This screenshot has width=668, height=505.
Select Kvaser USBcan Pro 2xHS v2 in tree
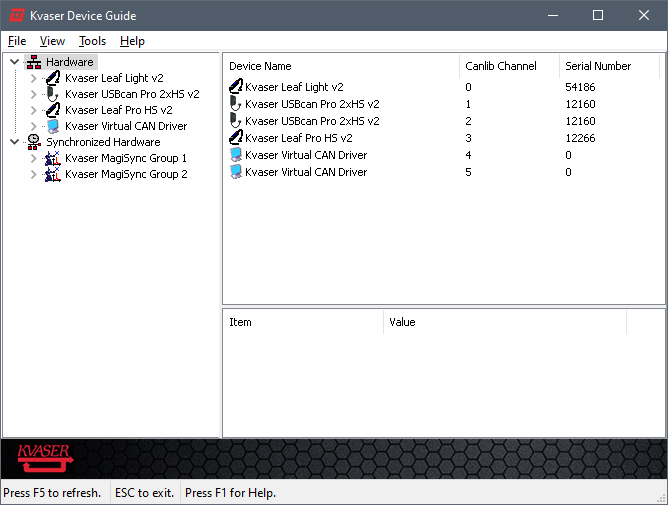[x=132, y=94]
